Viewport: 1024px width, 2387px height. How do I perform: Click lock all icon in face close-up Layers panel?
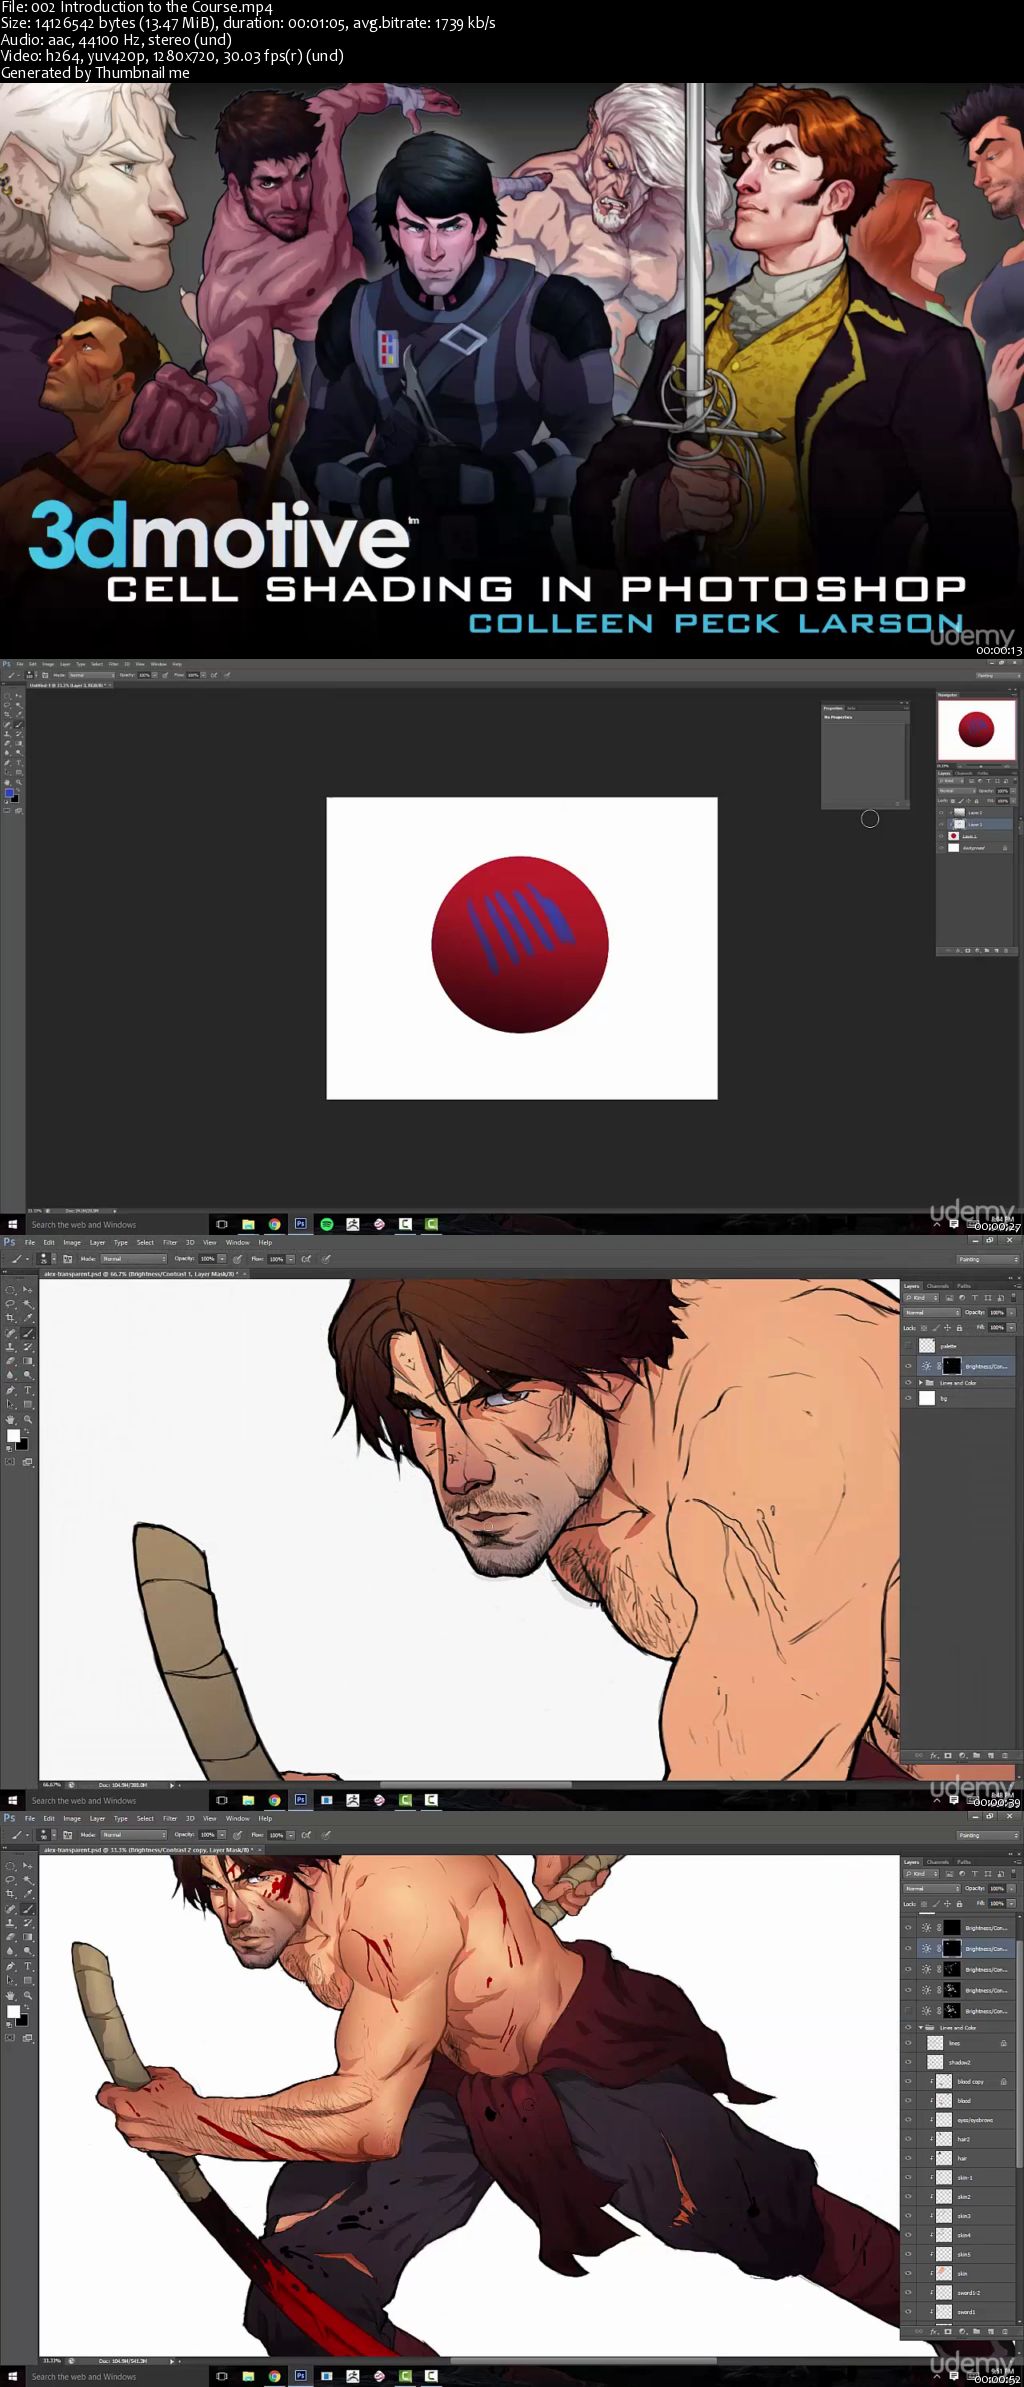tap(959, 1328)
